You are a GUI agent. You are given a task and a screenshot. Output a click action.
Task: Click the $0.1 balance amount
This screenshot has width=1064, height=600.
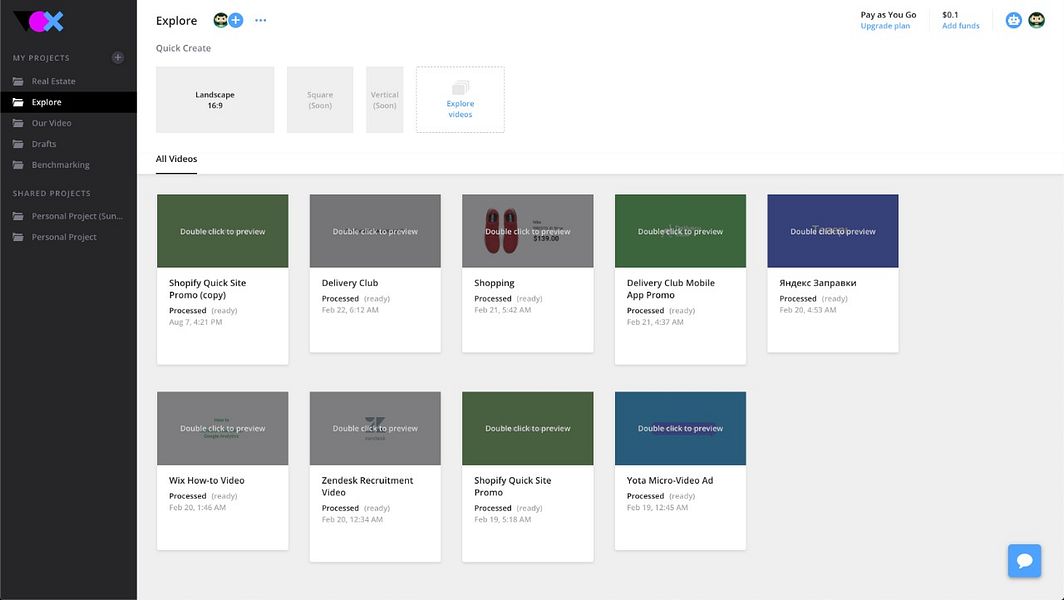[950, 15]
